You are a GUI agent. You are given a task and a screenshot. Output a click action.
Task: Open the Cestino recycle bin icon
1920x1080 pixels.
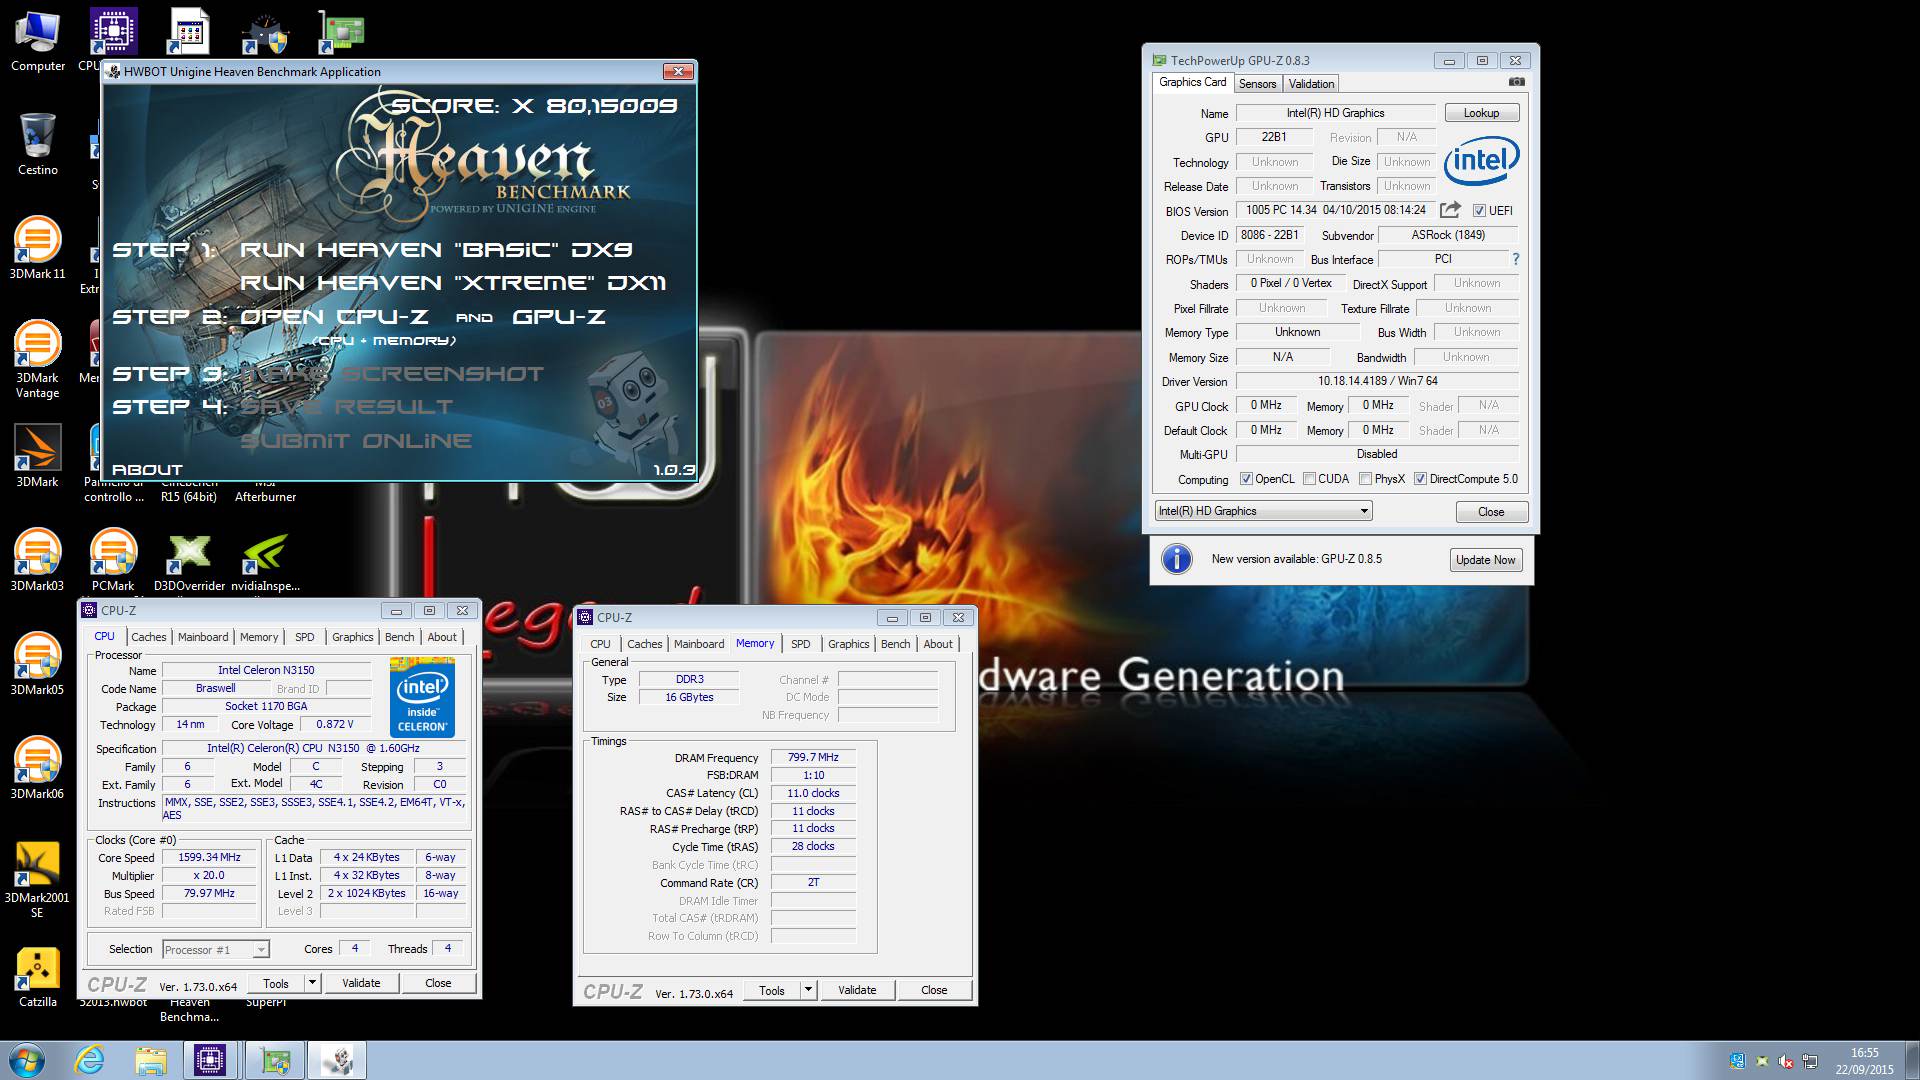pyautogui.click(x=38, y=145)
